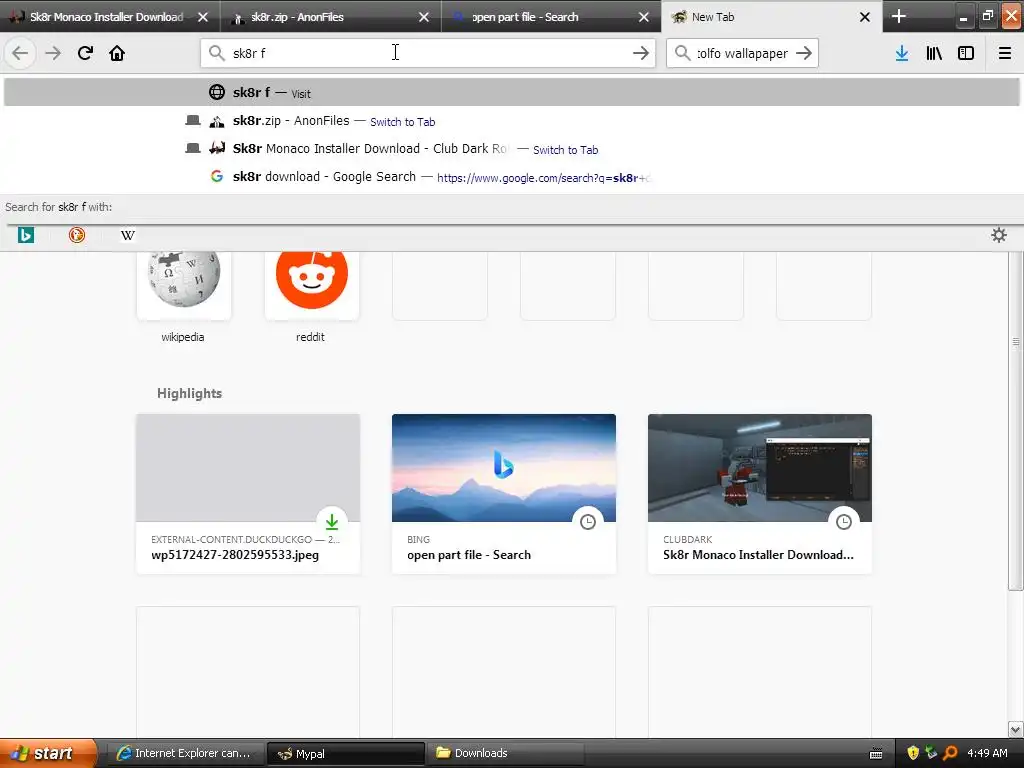Click the search box with 'olfo wallapaper'
Image resolution: width=1024 pixels, height=768 pixels.
click(x=743, y=53)
